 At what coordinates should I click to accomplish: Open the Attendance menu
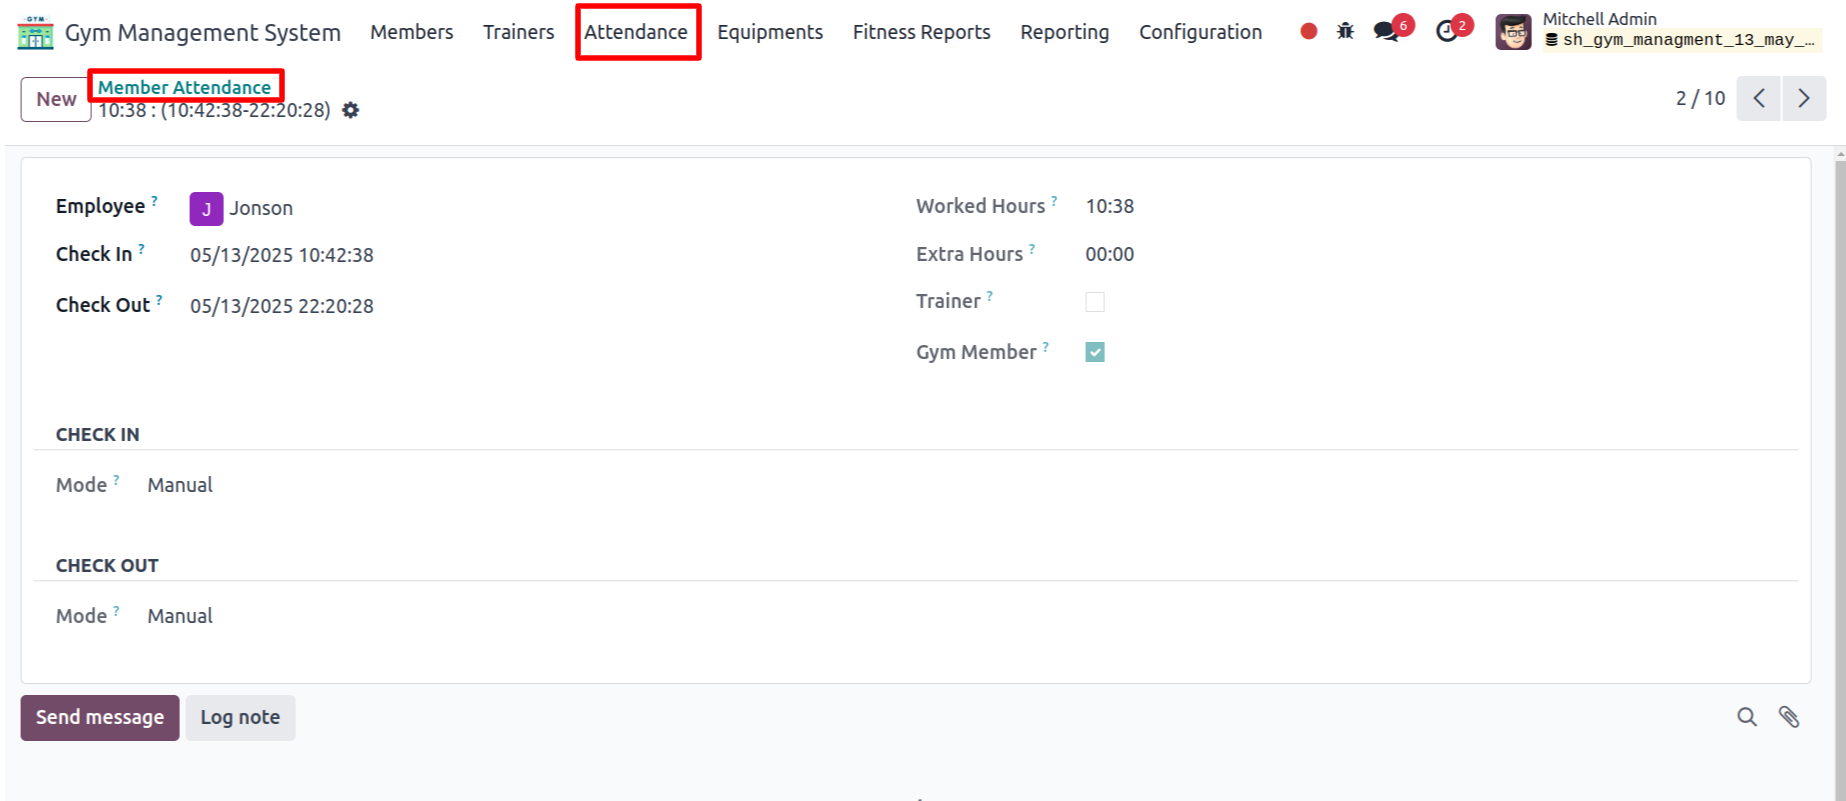pyautogui.click(x=636, y=32)
